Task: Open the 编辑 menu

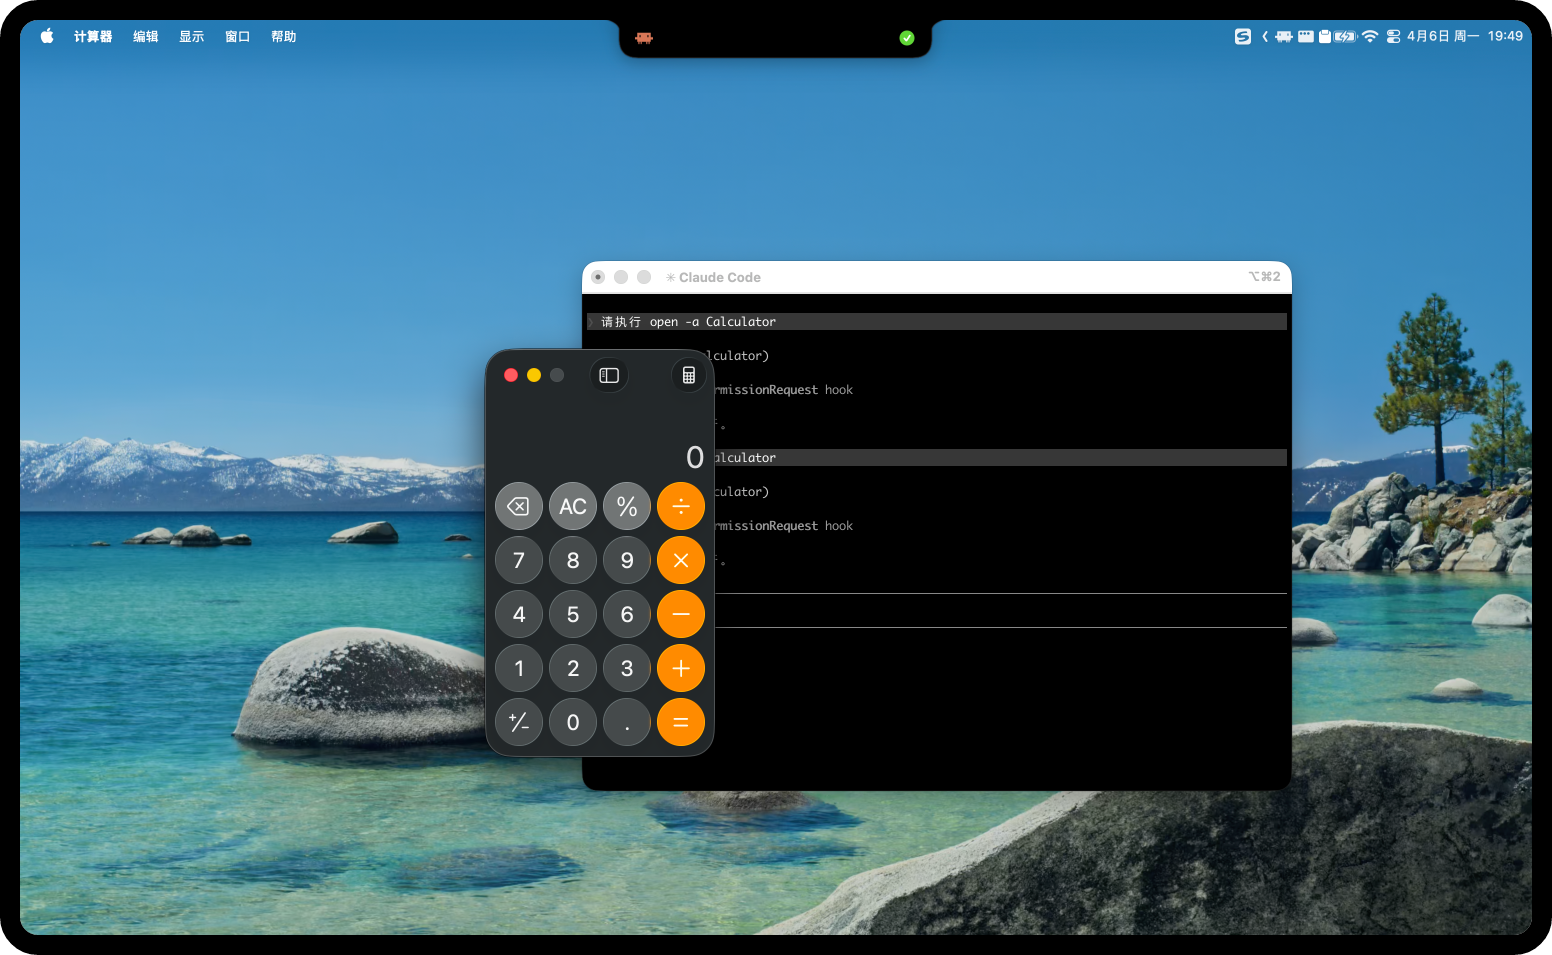Action: point(146,36)
